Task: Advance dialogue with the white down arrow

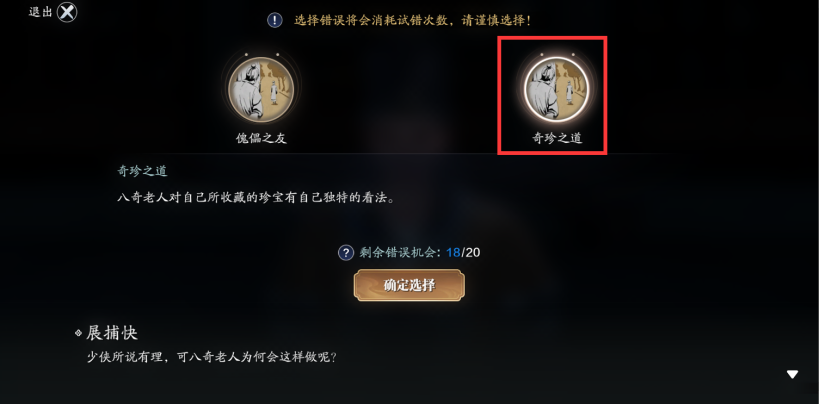Action: tap(792, 374)
